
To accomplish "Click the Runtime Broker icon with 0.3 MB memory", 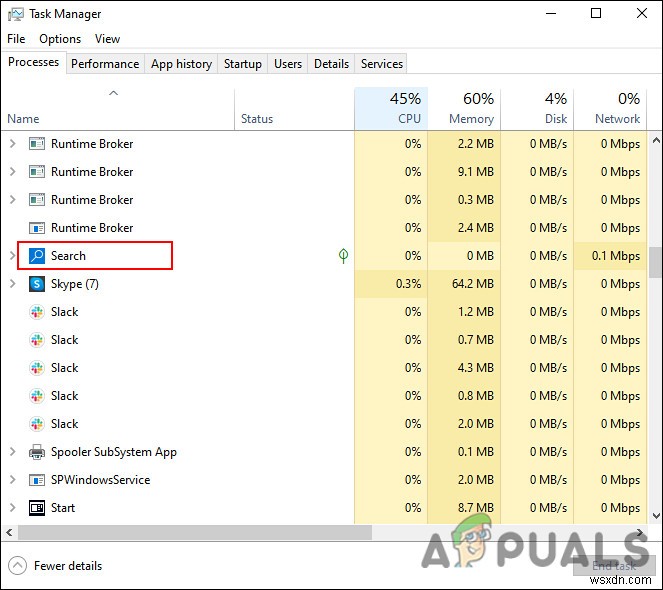I will pos(37,200).
